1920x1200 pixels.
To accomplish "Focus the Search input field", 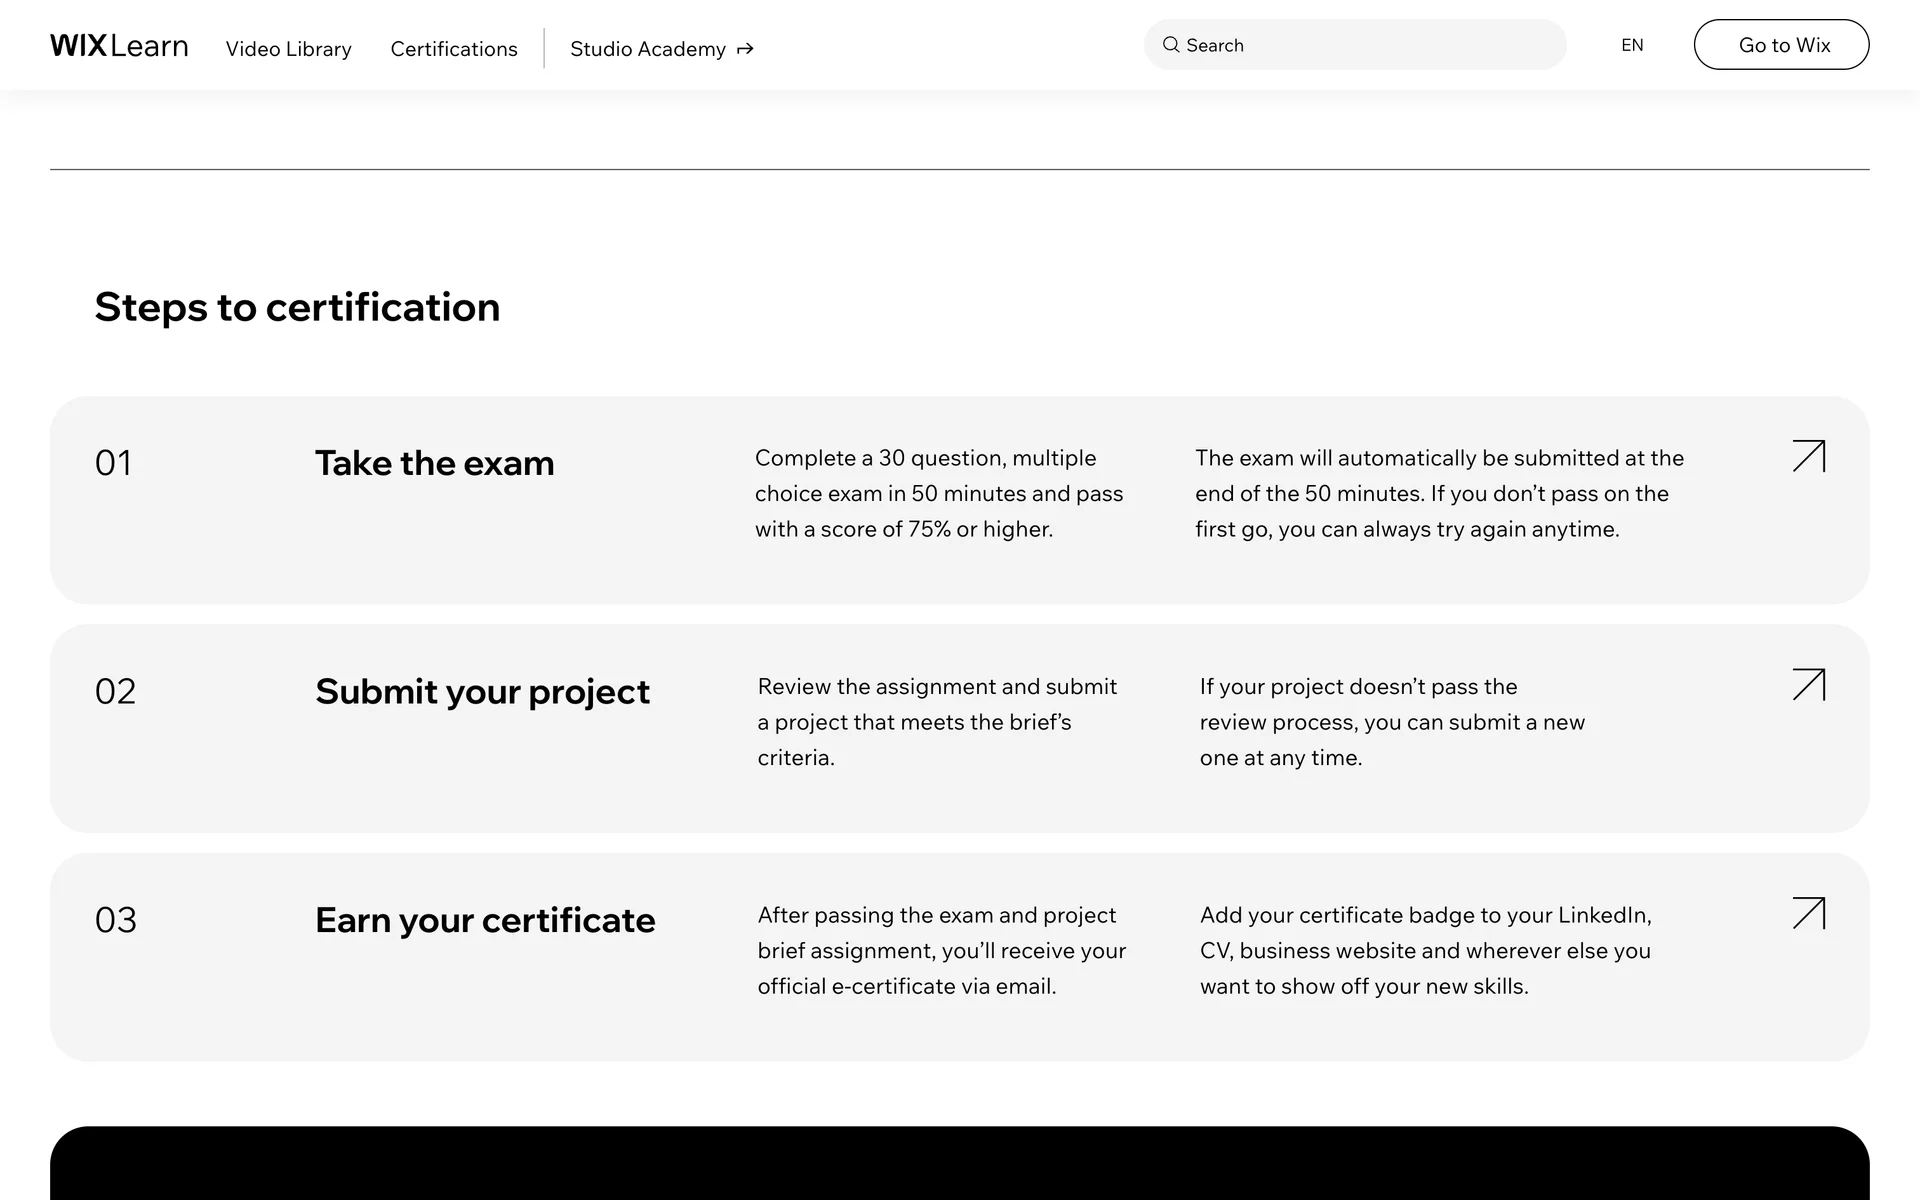I will point(1370,45).
